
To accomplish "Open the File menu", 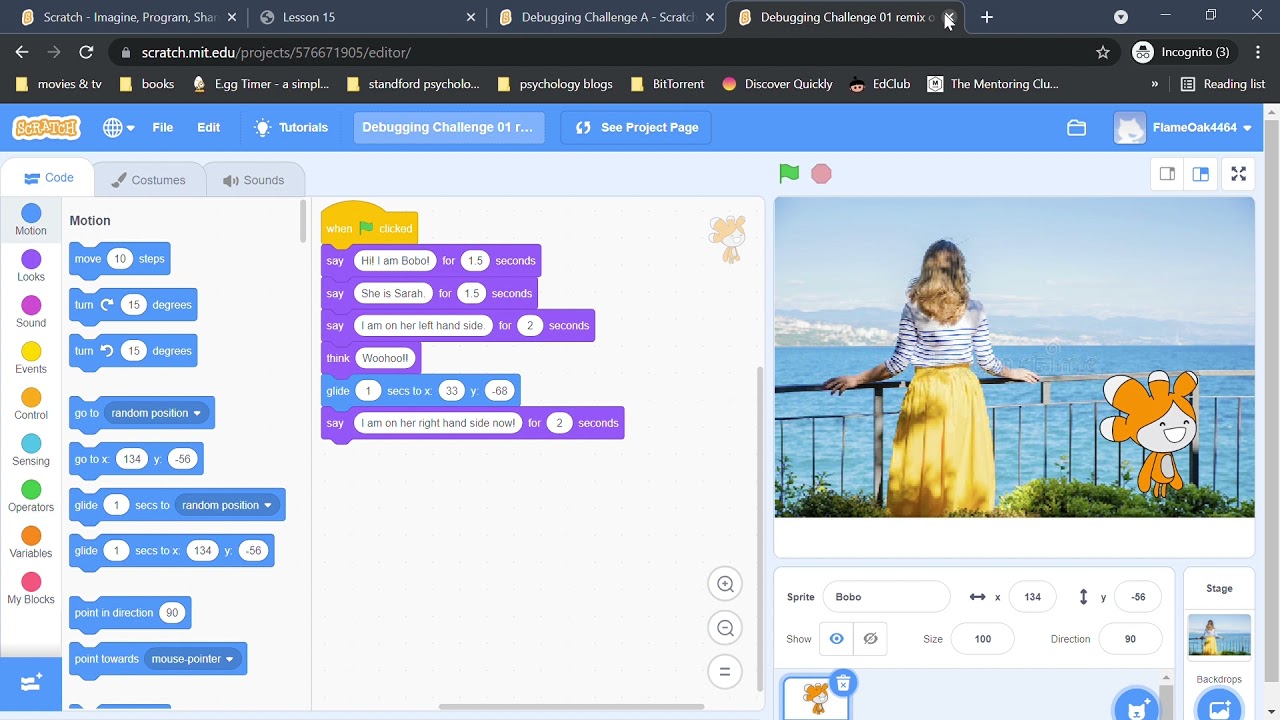I will click(162, 128).
